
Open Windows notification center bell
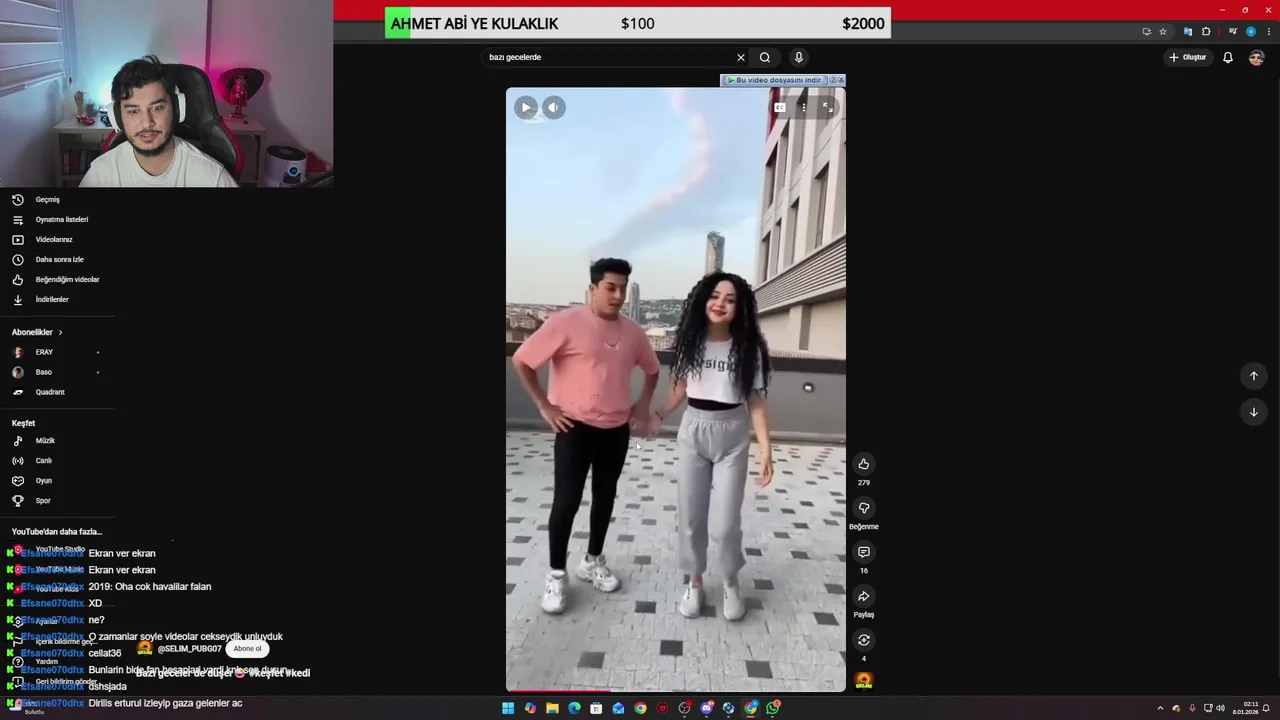click(x=1266, y=708)
